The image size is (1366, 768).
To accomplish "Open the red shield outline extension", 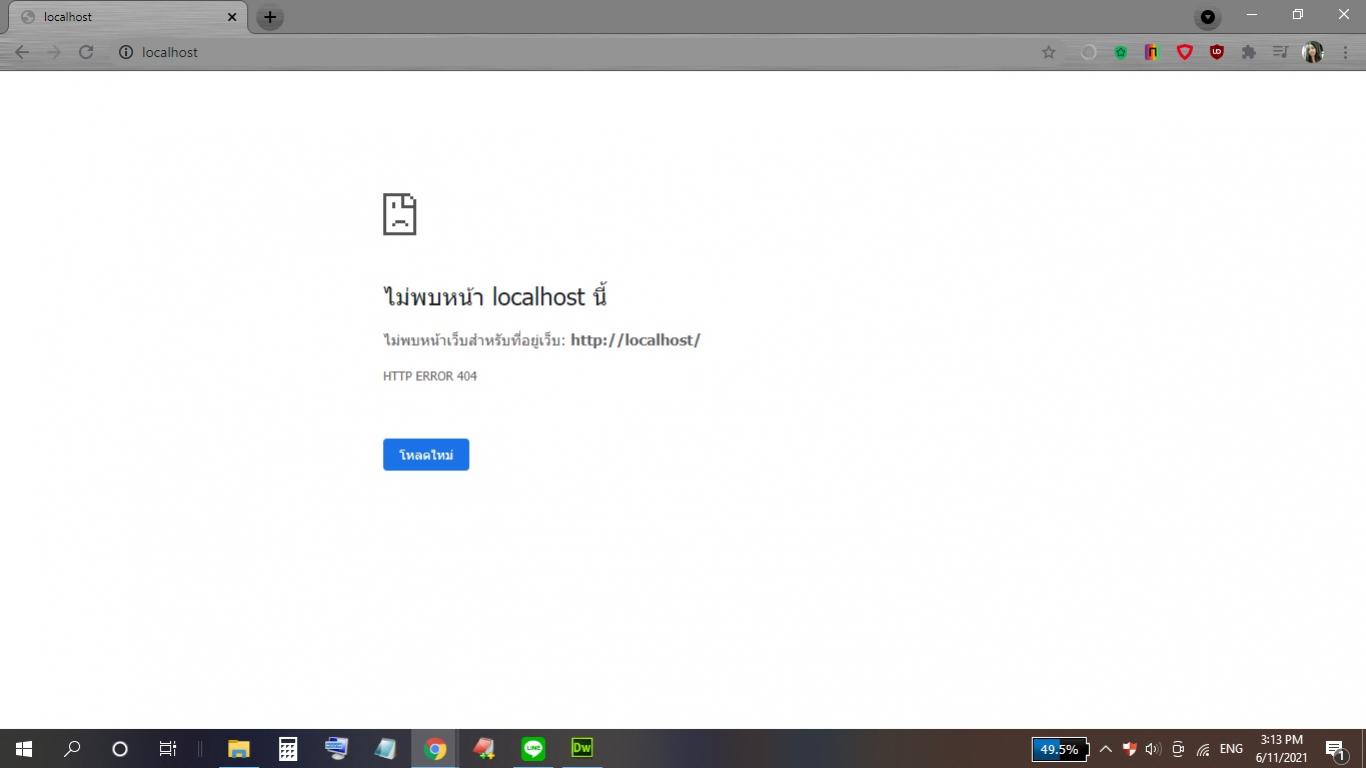I will point(1184,52).
